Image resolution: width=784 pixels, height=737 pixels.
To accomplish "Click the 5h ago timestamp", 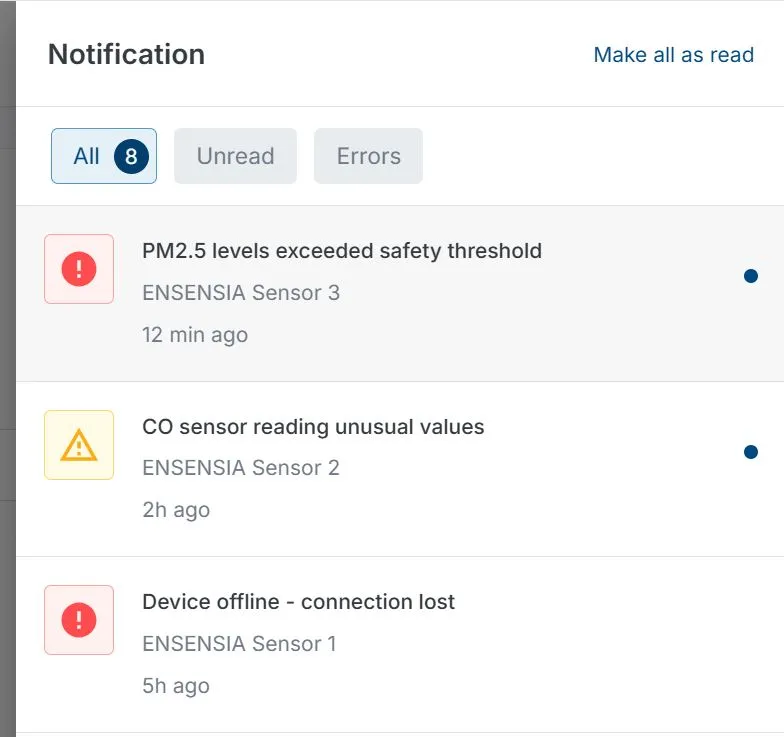I will [176, 686].
